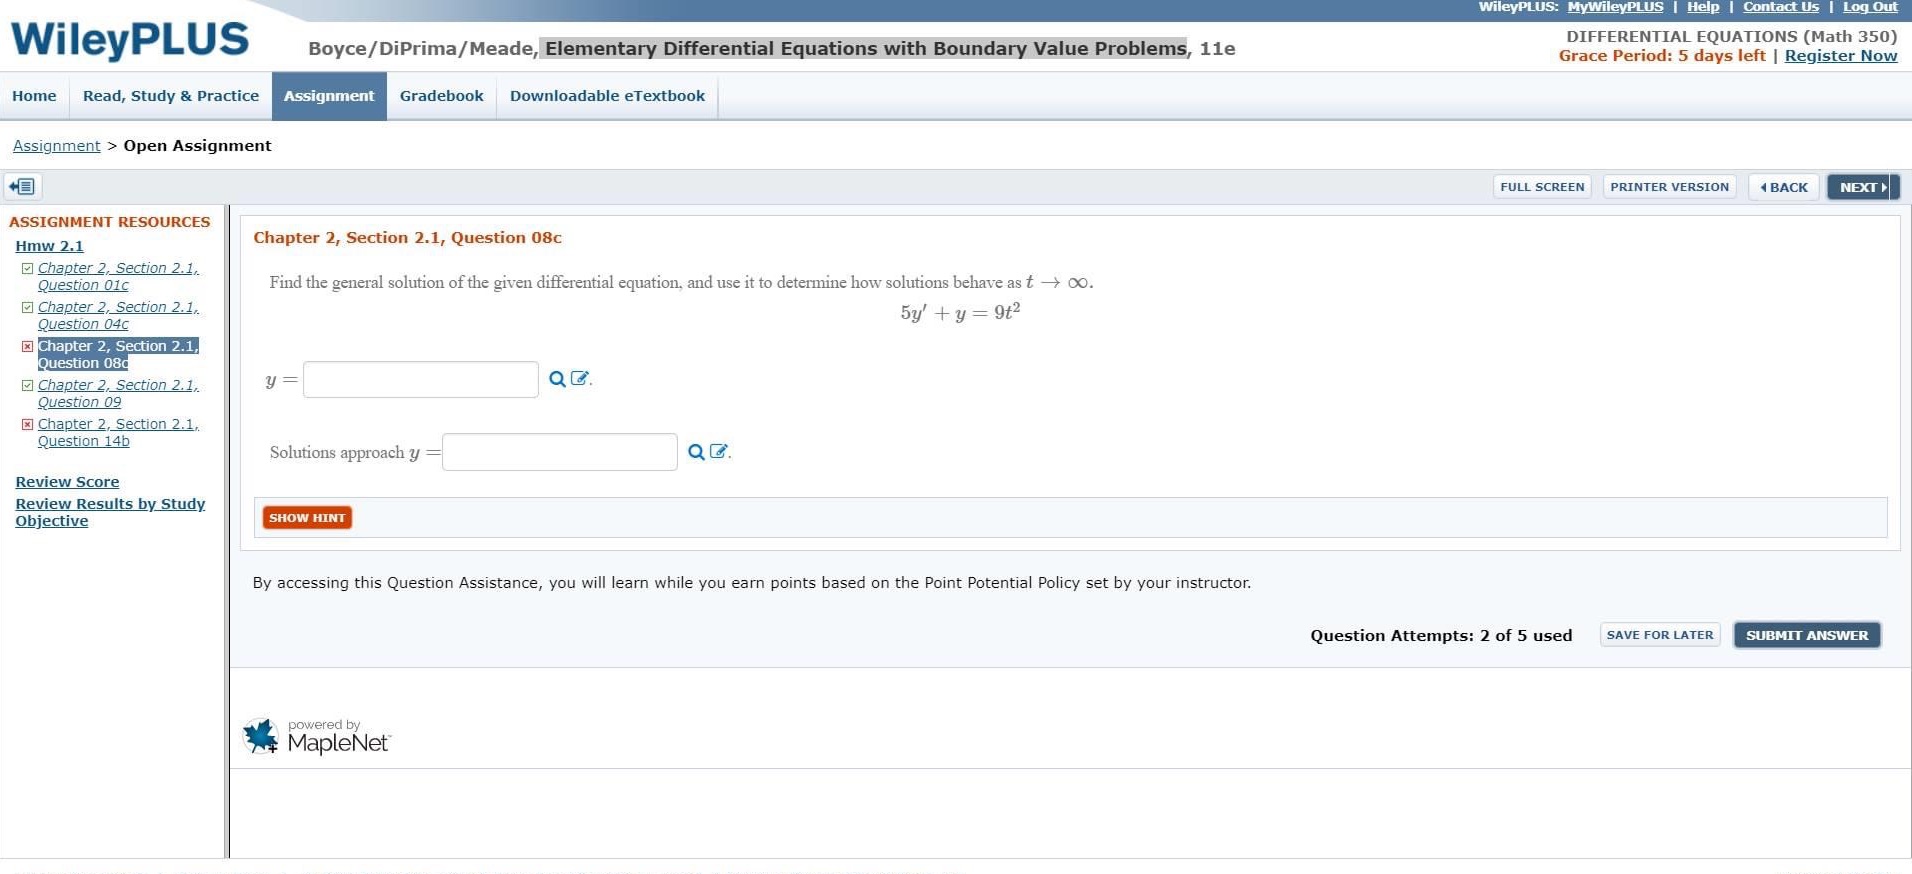Open equation editor for Solutions approach answer
Viewport: 1912px width, 874px height.
click(718, 451)
